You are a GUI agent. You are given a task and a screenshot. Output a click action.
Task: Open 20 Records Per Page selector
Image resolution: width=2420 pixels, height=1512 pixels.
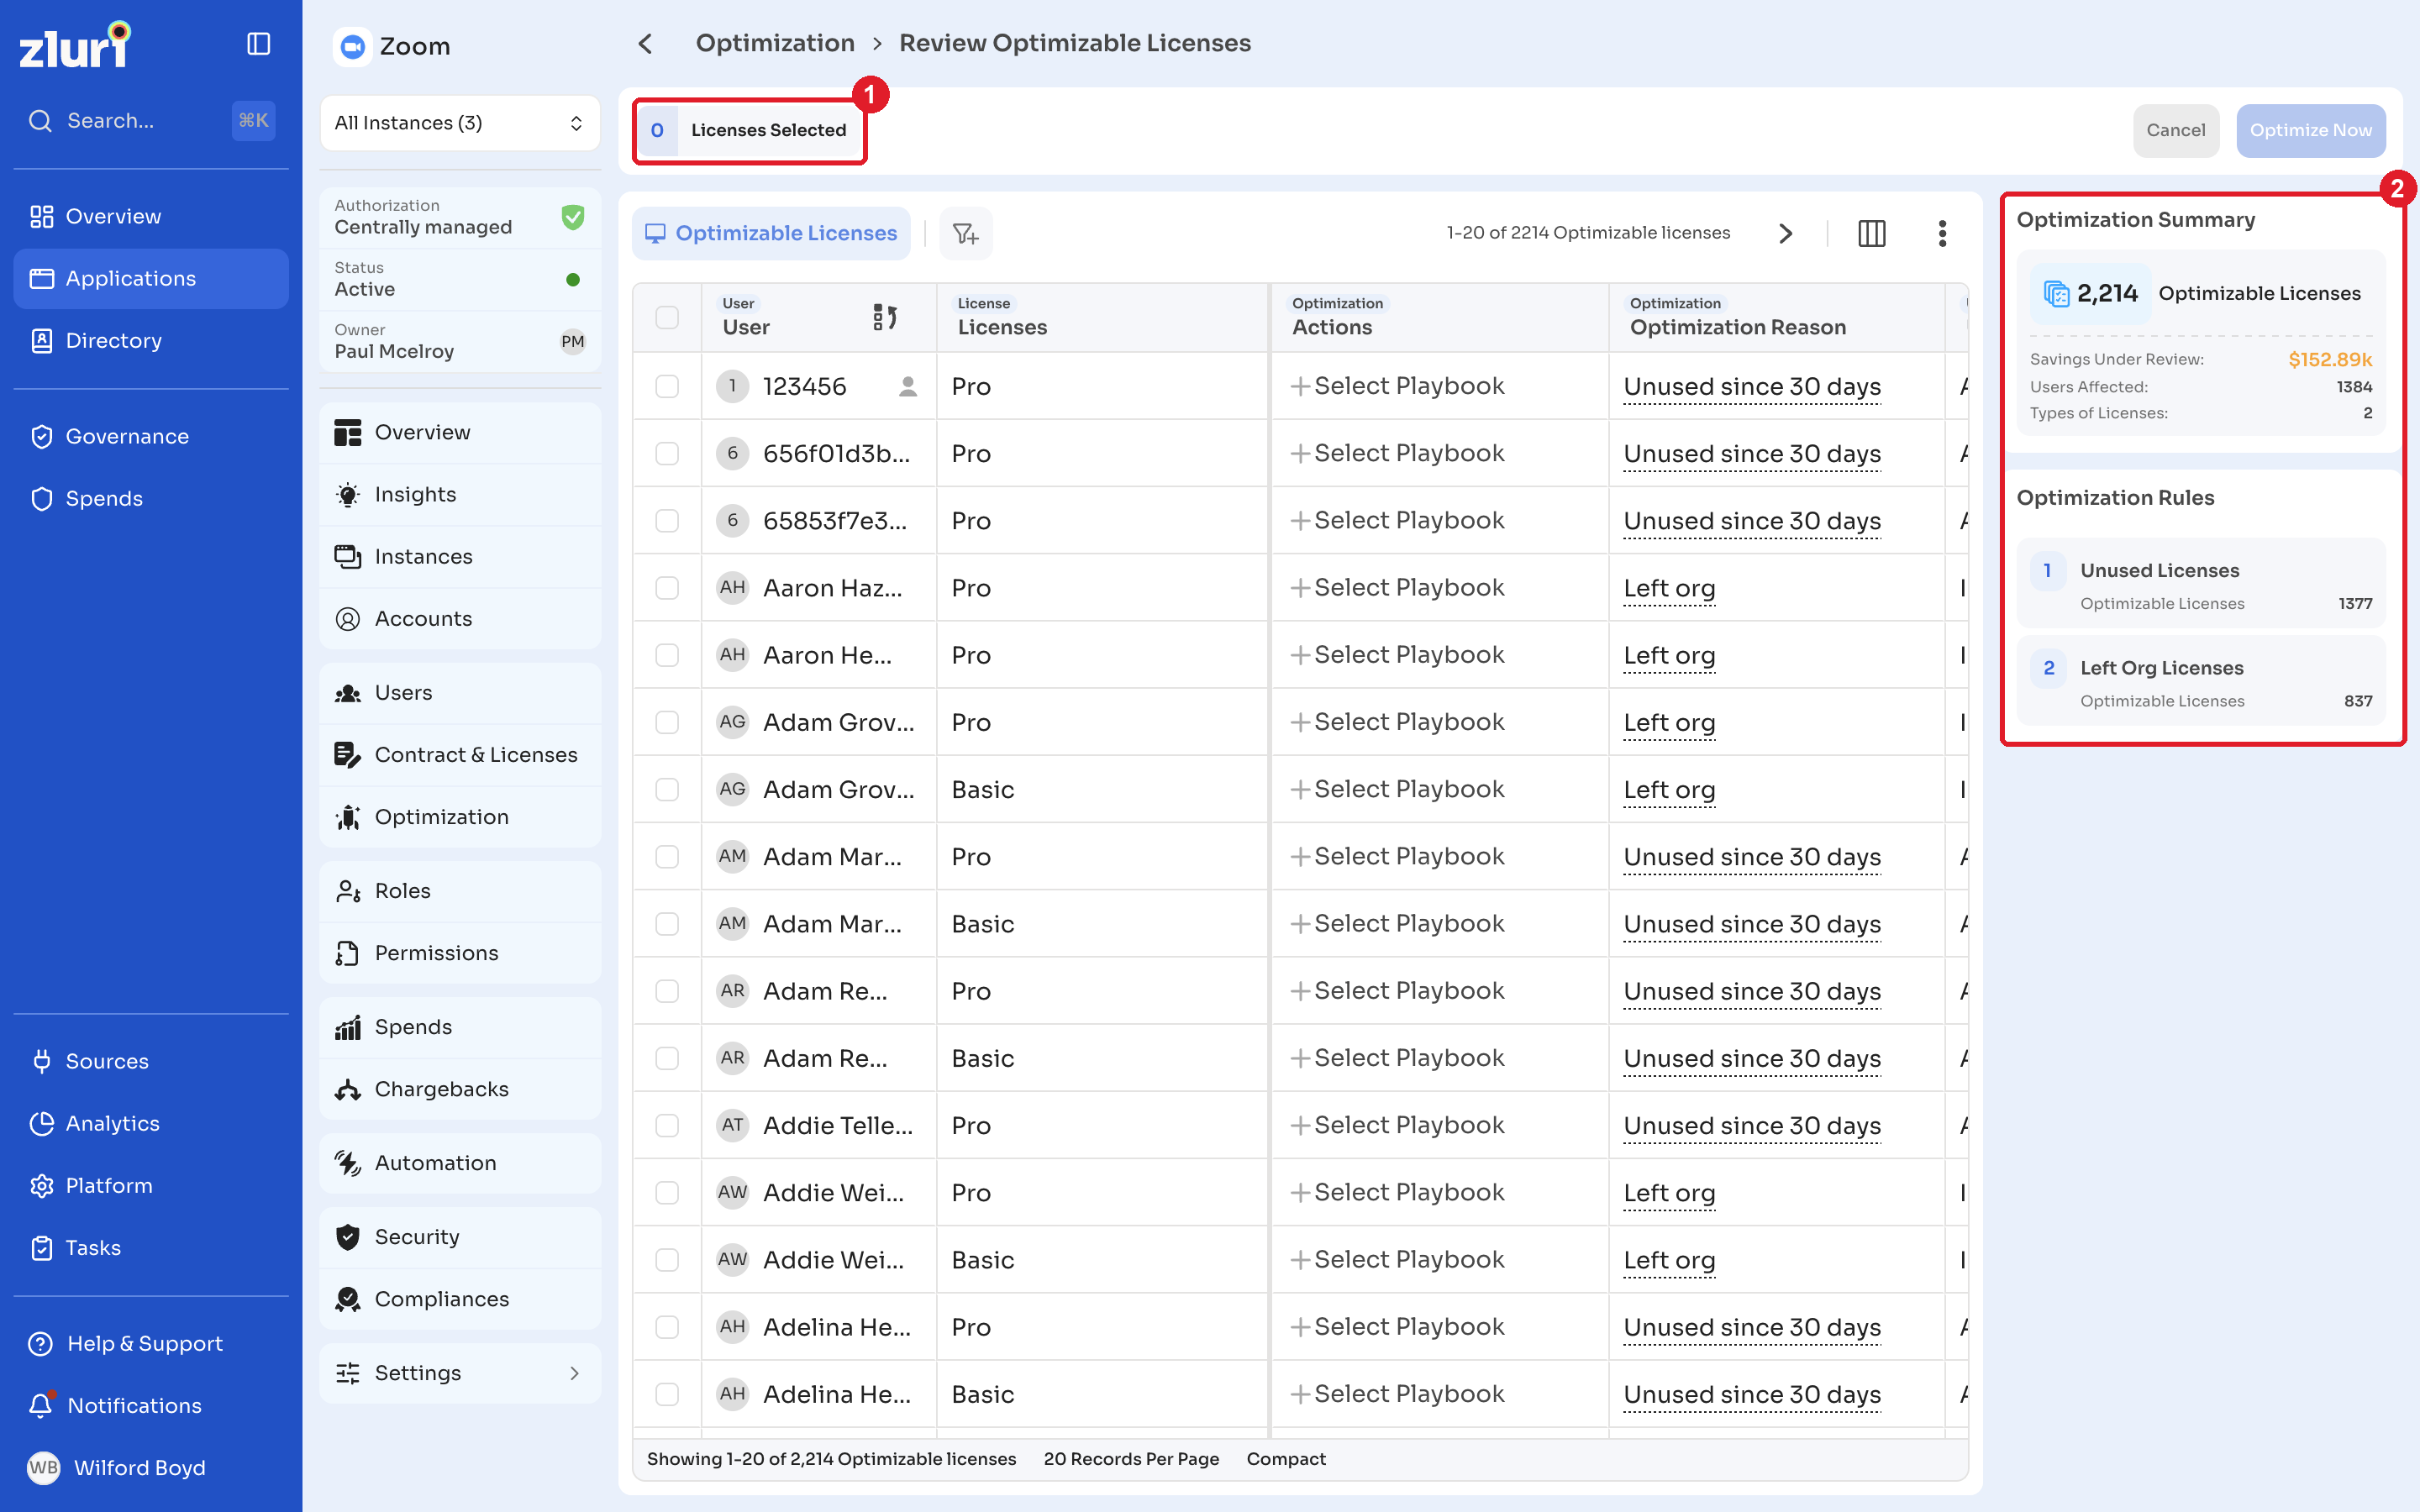pyautogui.click(x=1131, y=1458)
